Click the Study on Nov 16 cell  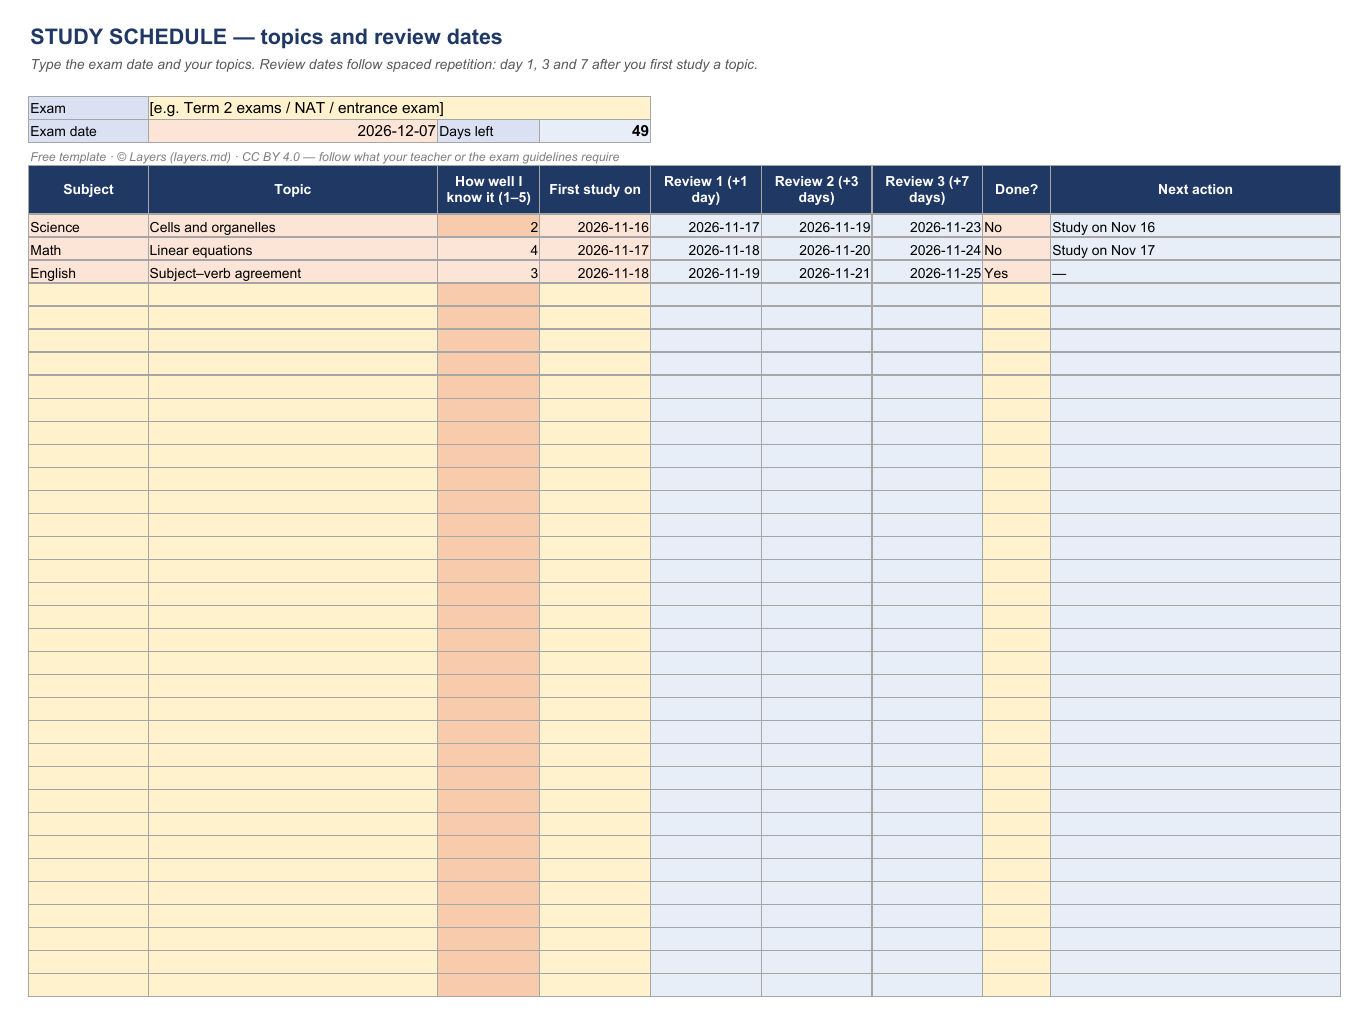click(1195, 227)
